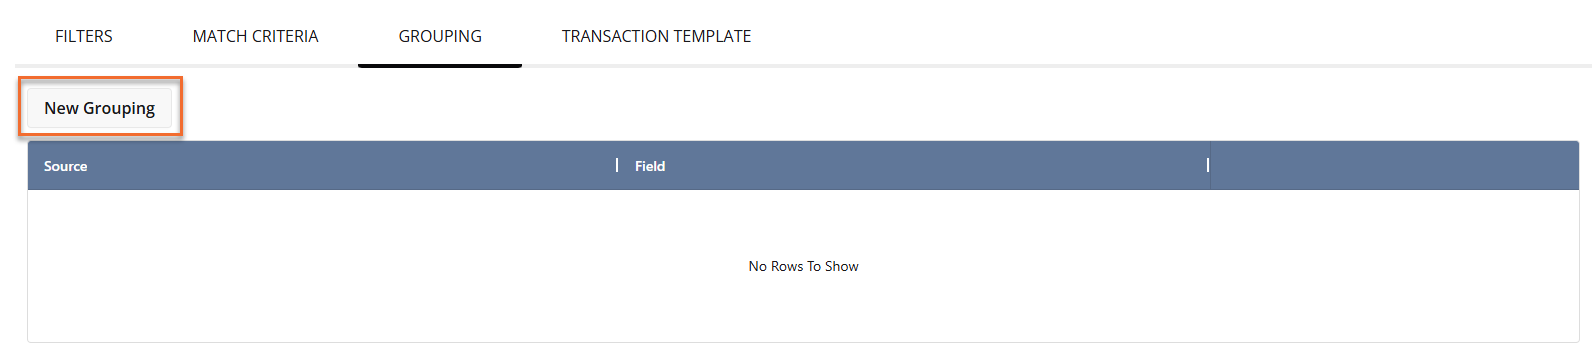
Task: Sort the grid by Field column header
Action: tap(914, 166)
